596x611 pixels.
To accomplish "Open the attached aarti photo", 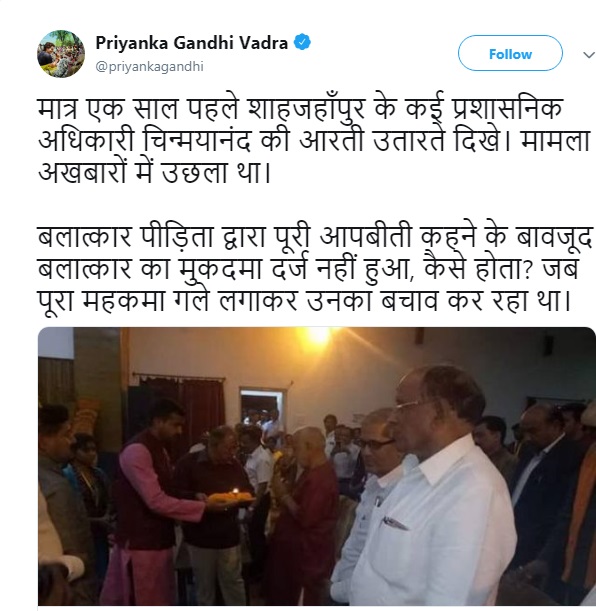I will pos(317,466).
